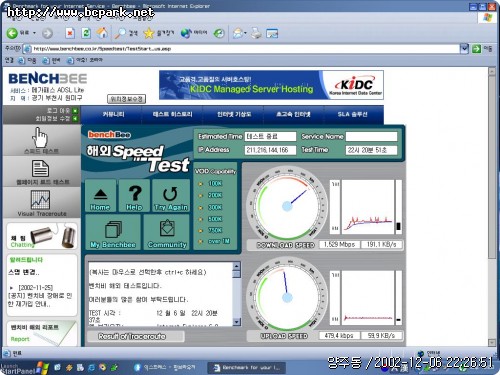Click the download speed gauge dial
The height and width of the screenshot is (375, 500).
click(x=287, y=206)
